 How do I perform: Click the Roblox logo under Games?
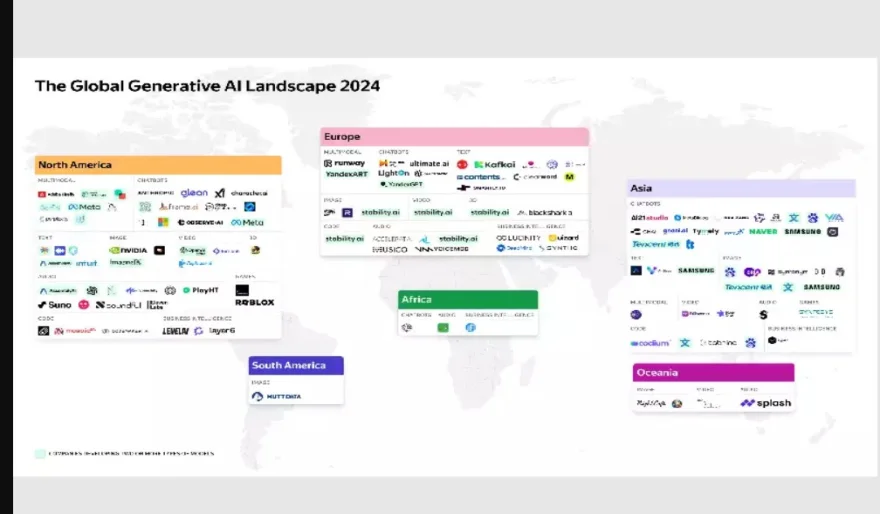click(254, 302)
